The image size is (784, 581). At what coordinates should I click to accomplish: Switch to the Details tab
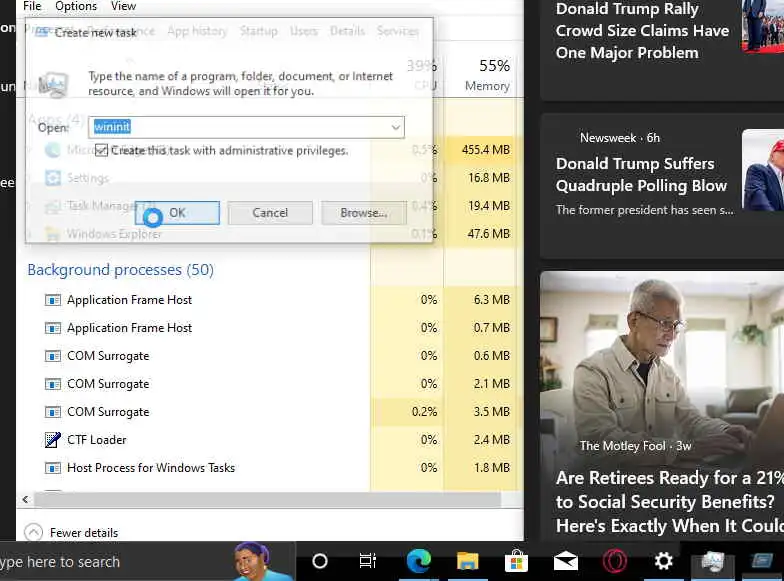pos(347,31)
